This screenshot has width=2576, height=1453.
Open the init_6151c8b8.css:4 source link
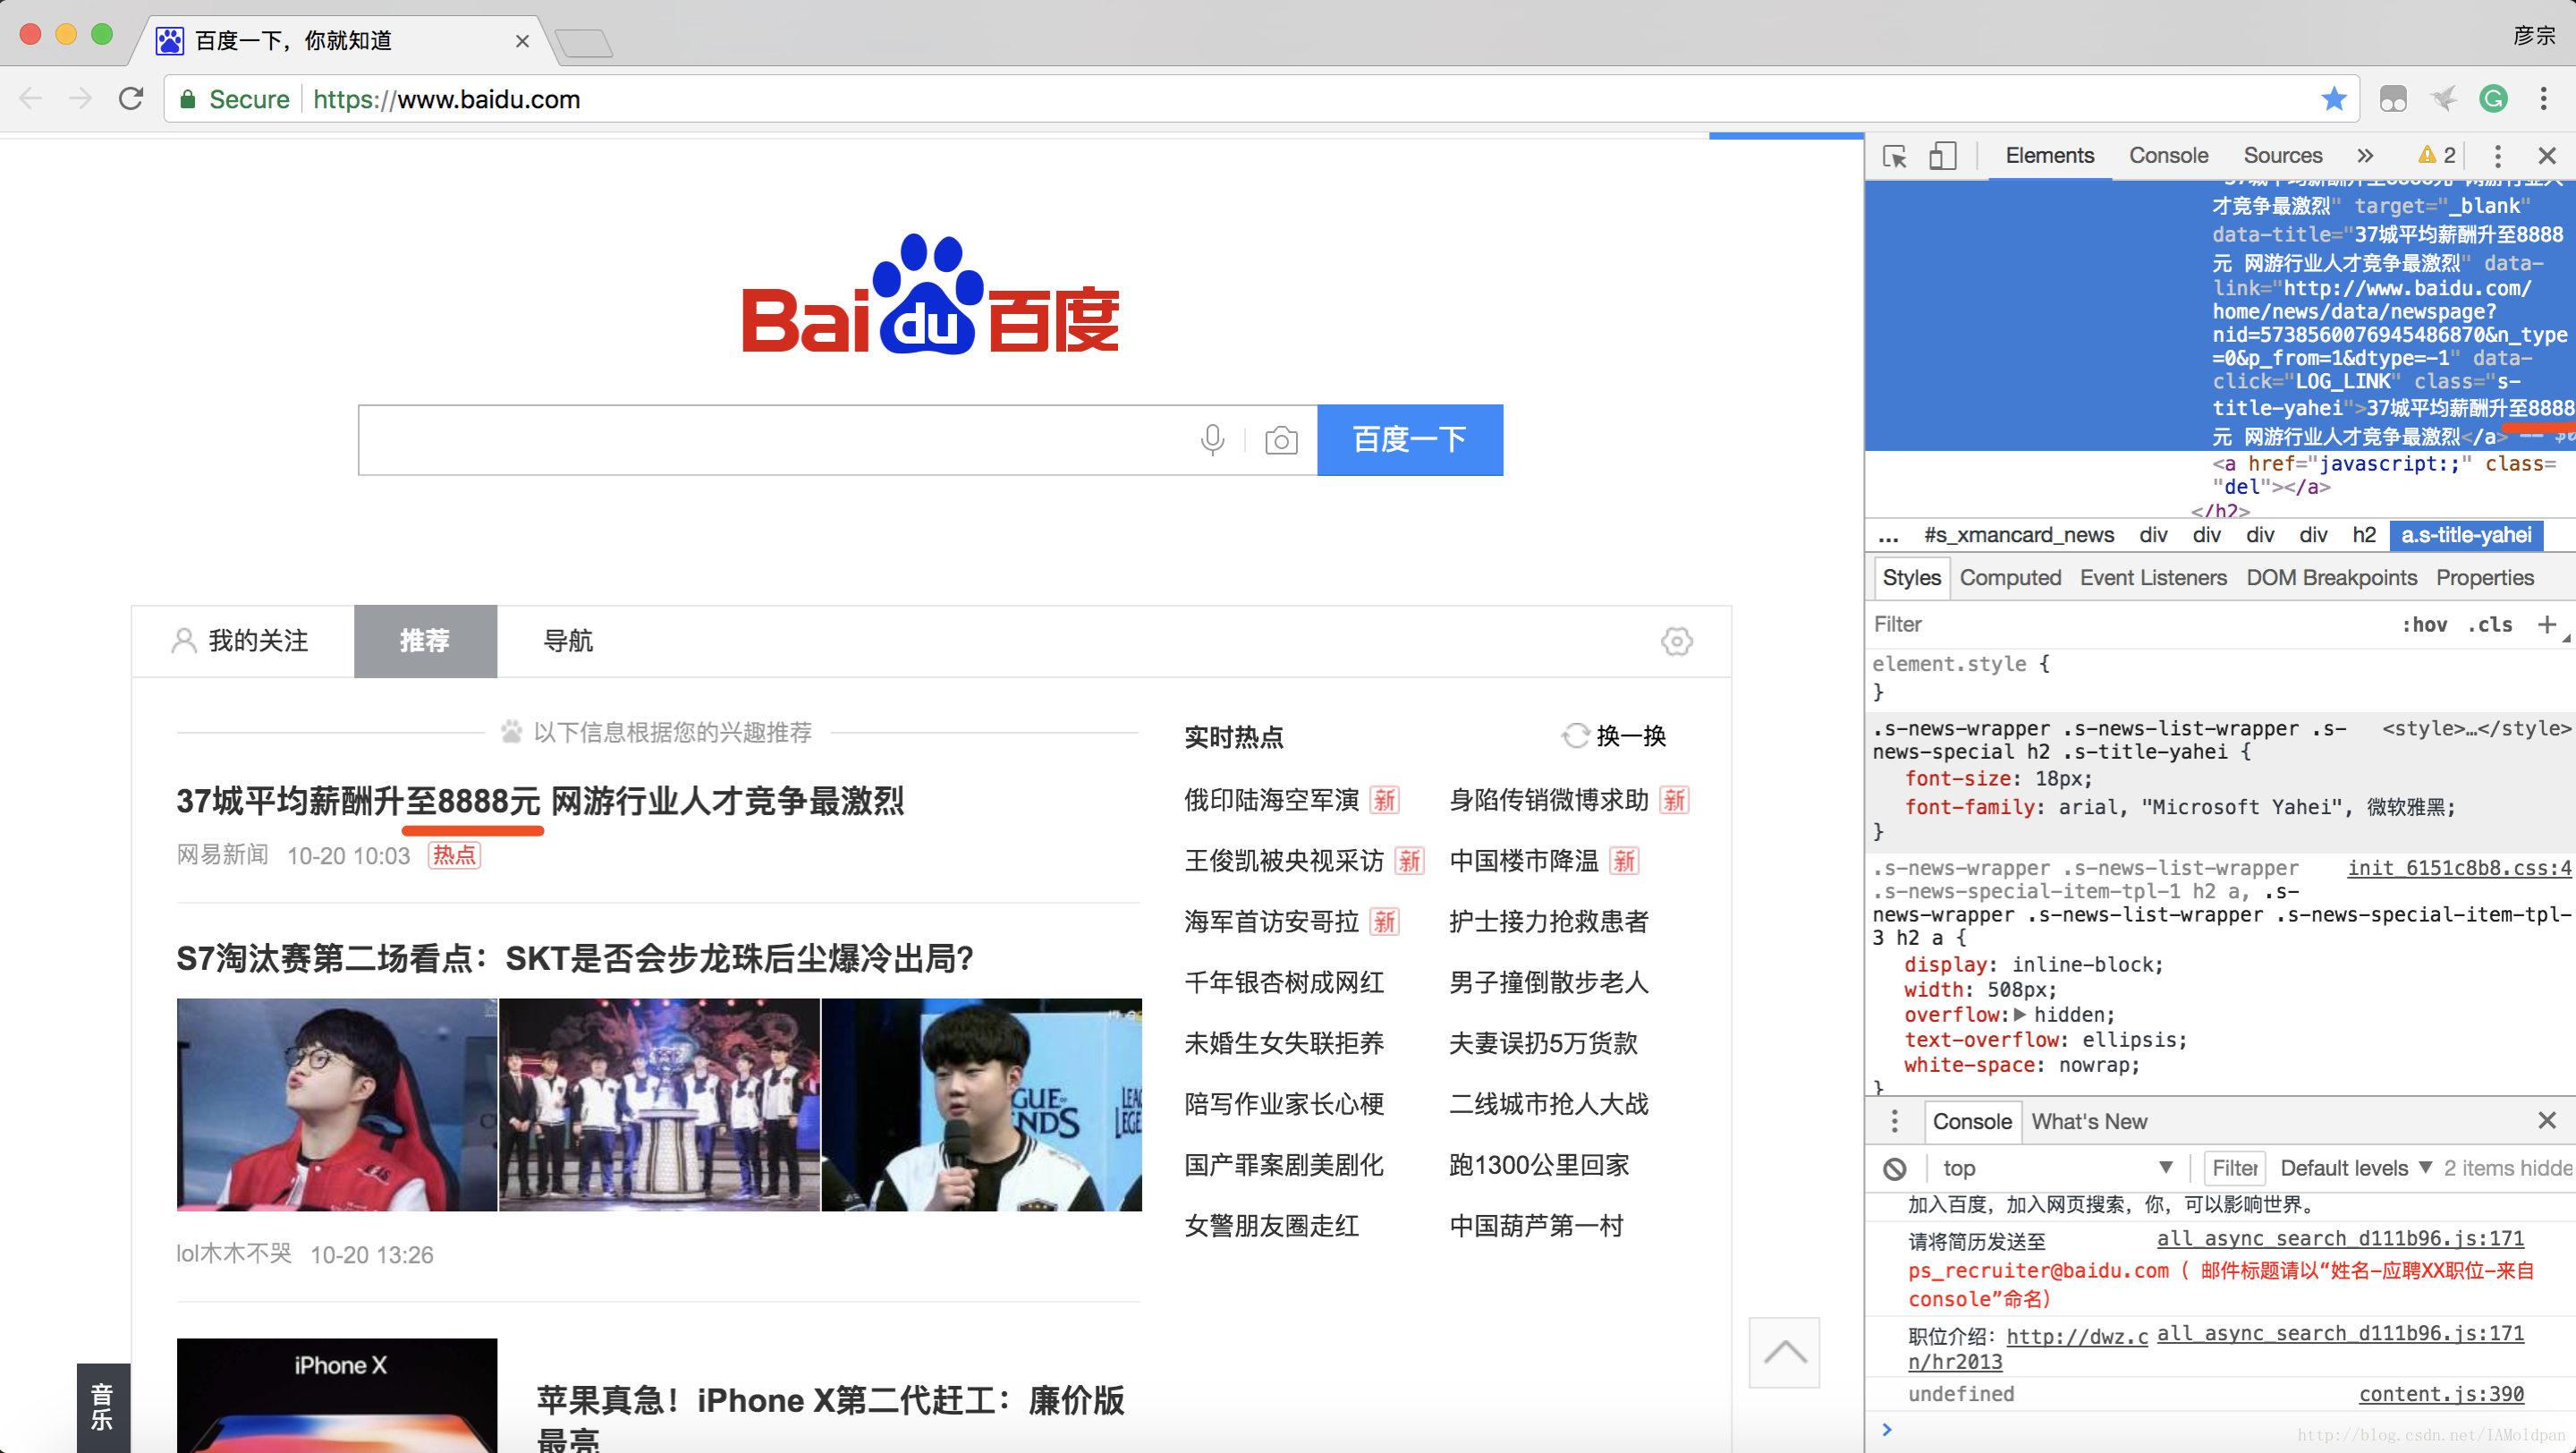tap(2458, 868)
